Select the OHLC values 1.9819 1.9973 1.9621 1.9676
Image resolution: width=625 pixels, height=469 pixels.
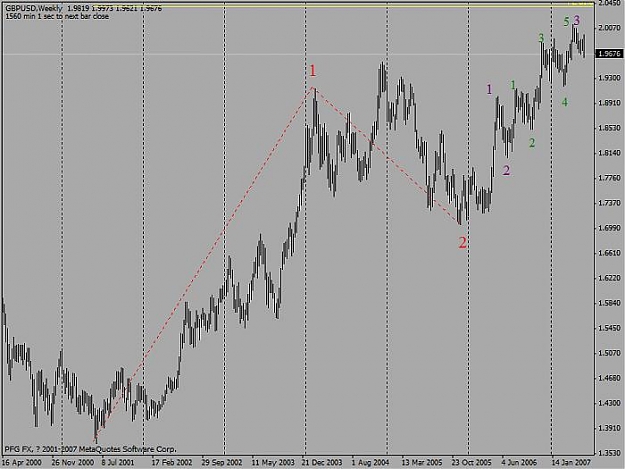114,8
